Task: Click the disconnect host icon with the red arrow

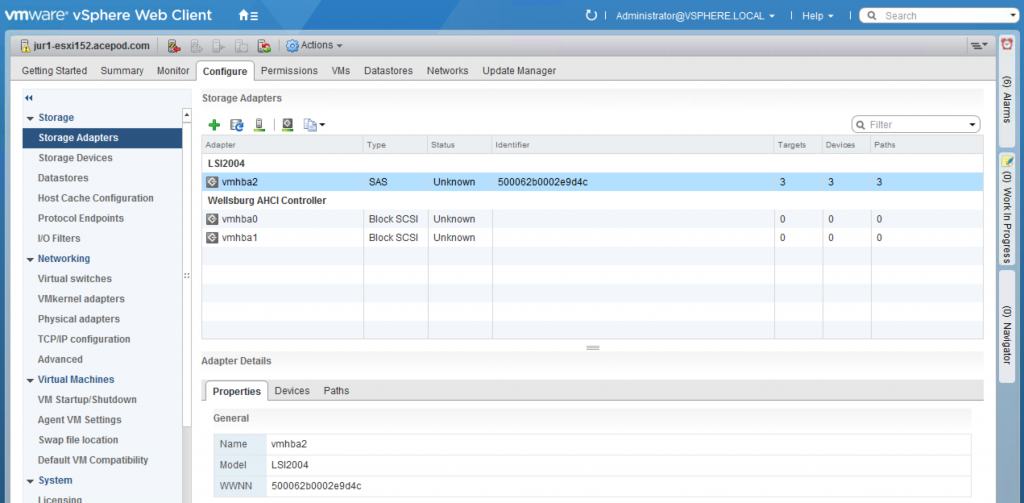Action: click(x=174, y=46)
